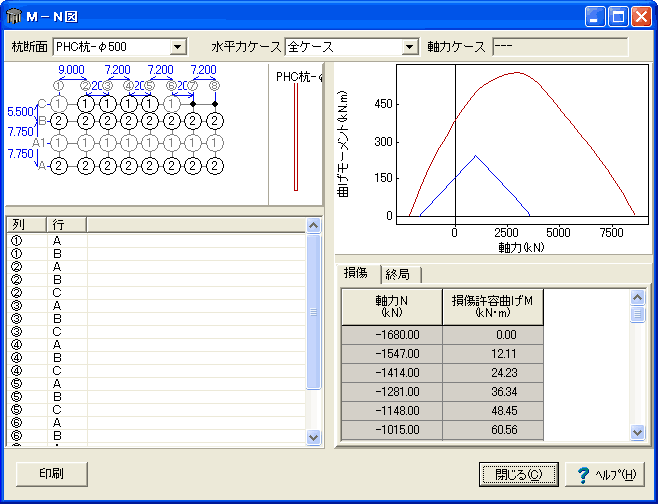The image size is (658, 504).
Task: Select the 48.45 moment cell
Action: (x=493, y=411)
